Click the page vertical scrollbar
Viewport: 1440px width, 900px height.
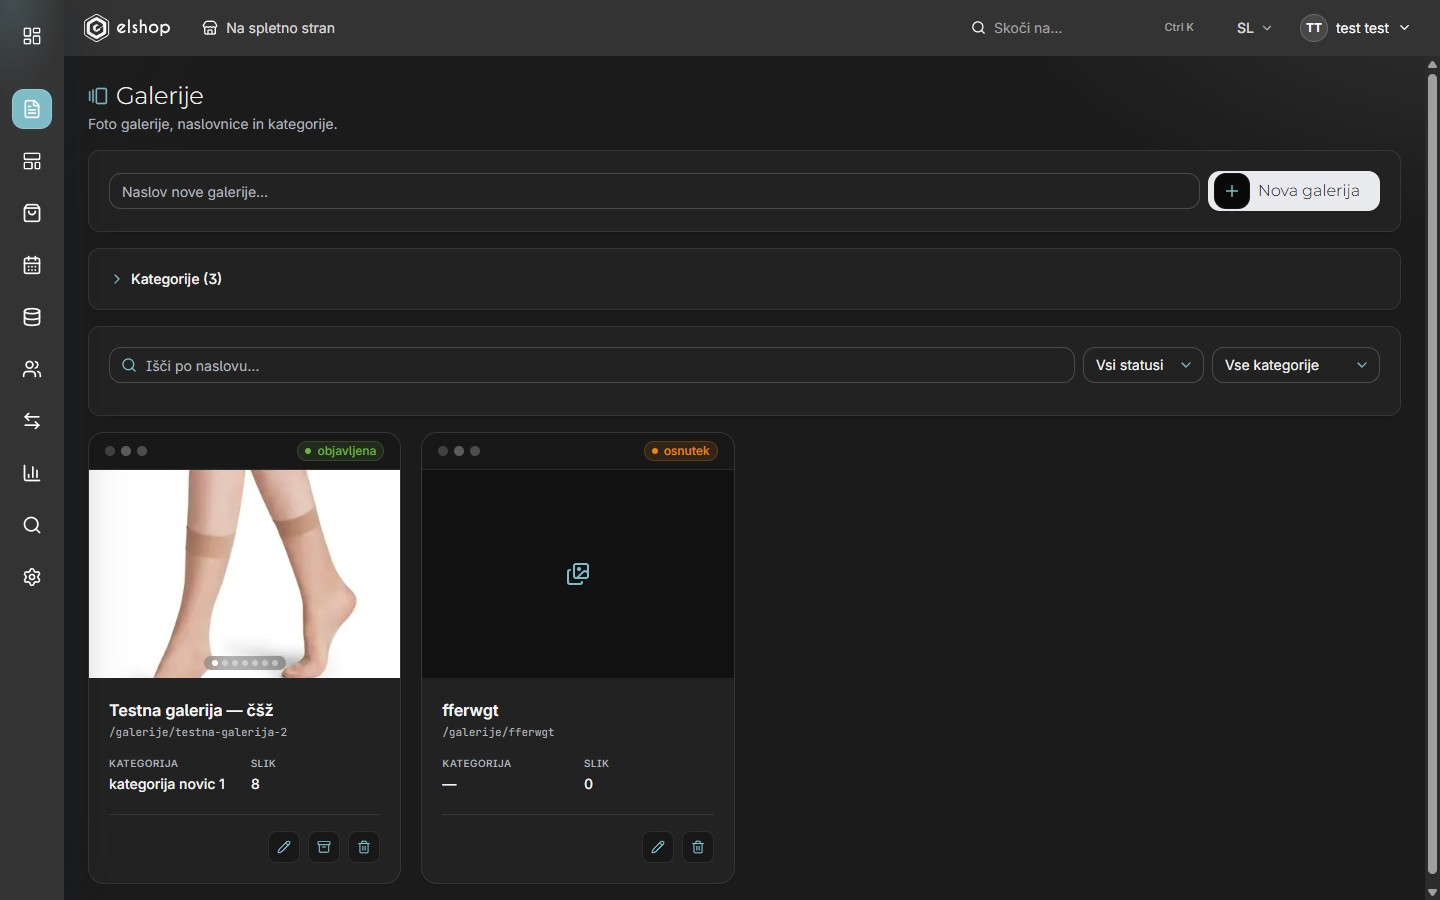[1432, 472]
